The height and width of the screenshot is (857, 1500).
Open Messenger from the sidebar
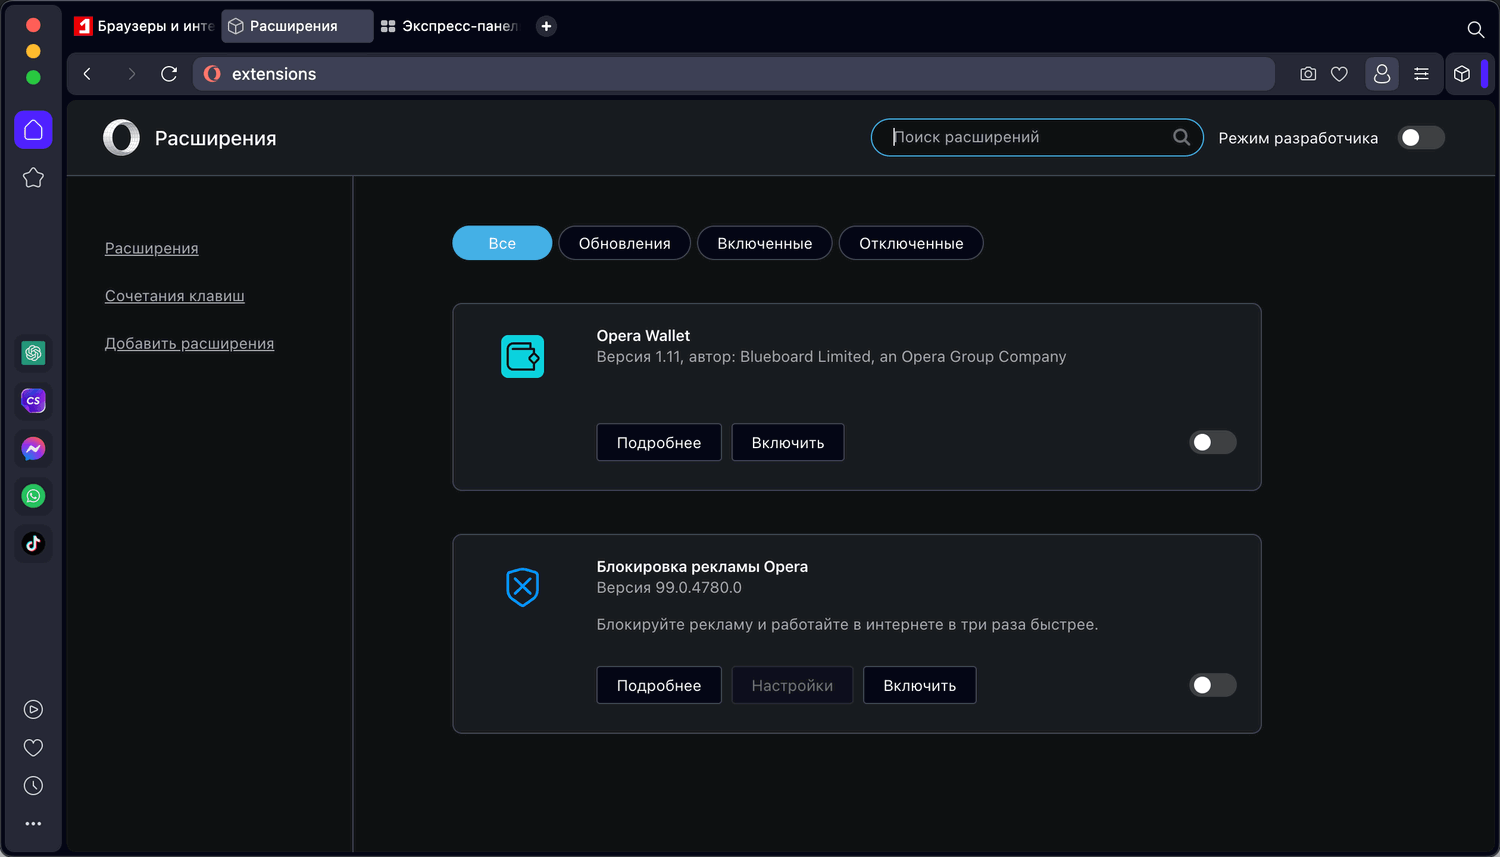(x=33, y=449)
